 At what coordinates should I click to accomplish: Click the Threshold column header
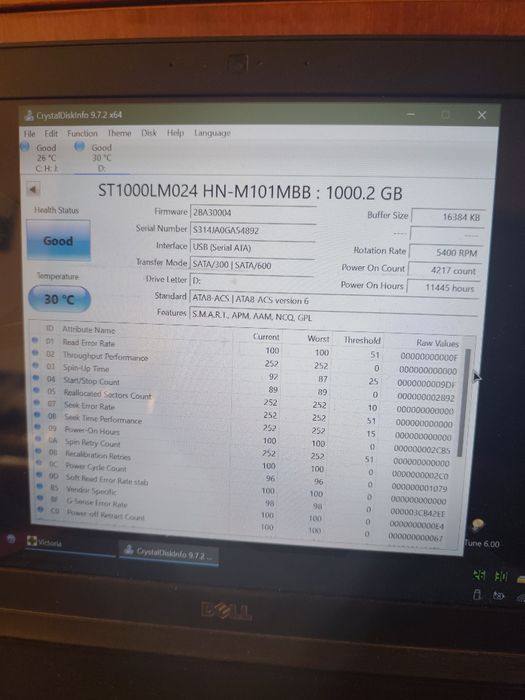362,340
